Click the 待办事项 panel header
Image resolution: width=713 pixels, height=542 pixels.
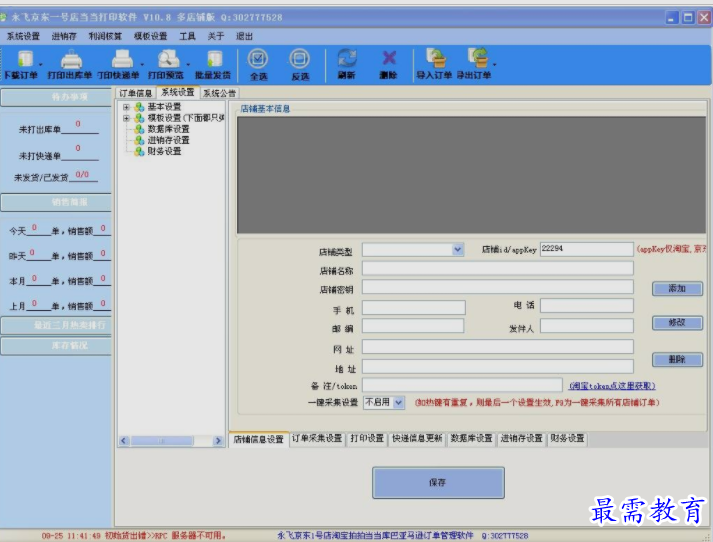pyautogui.click(x=56, y=97)
